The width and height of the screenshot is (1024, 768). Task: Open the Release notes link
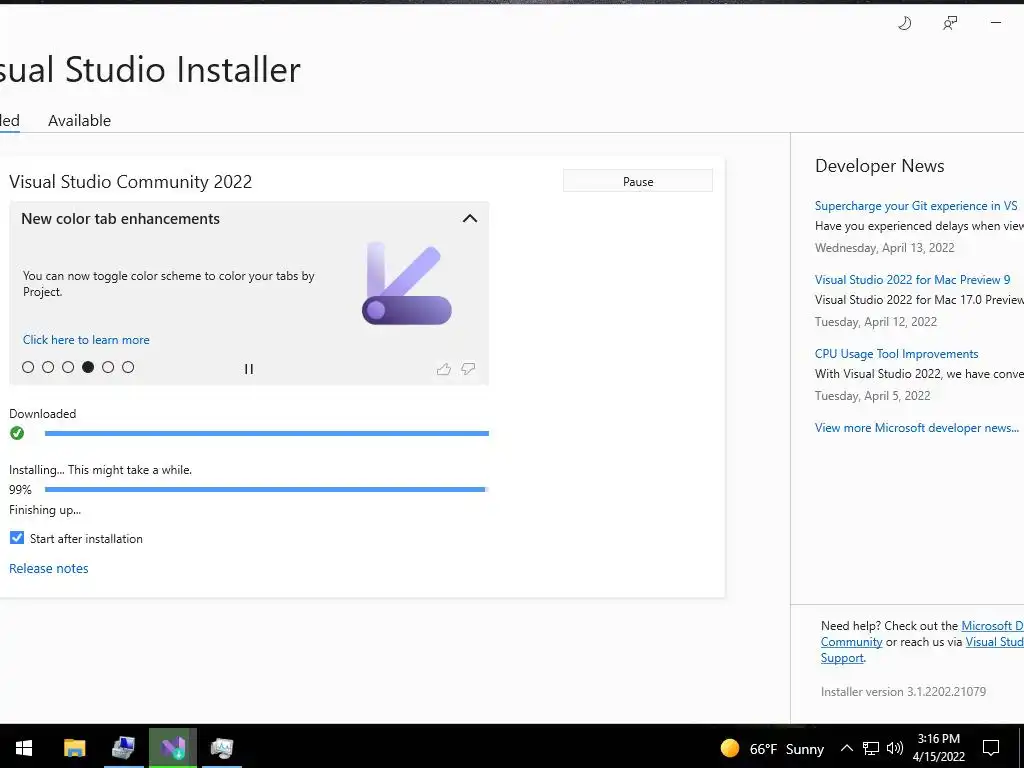click(49, 568)
